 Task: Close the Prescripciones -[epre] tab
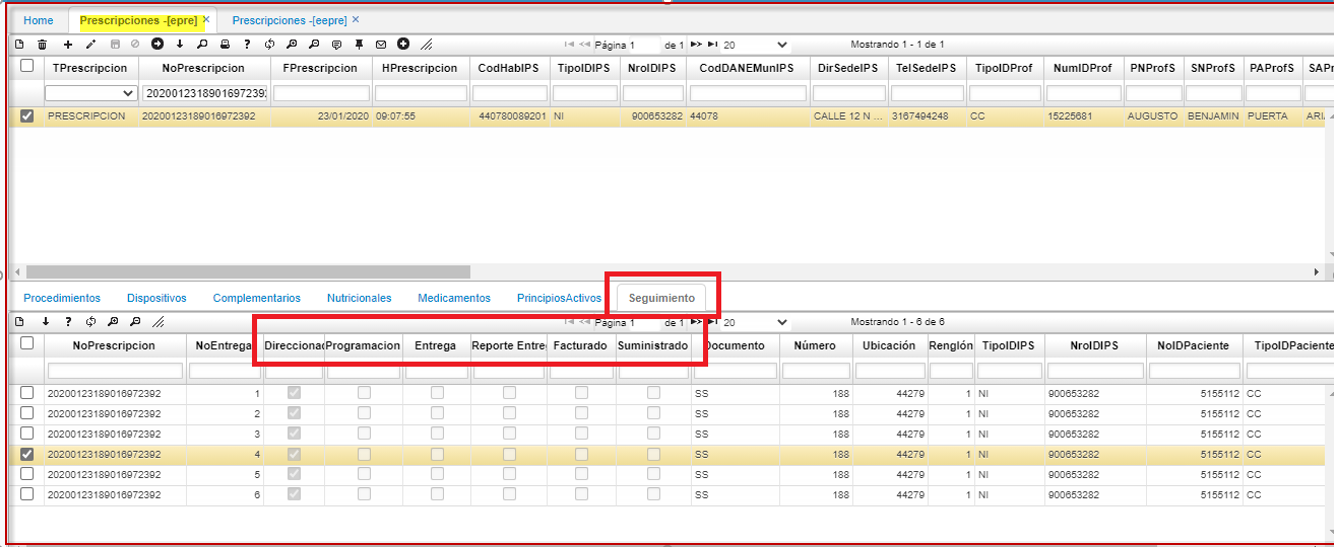[x=206, y=19]
